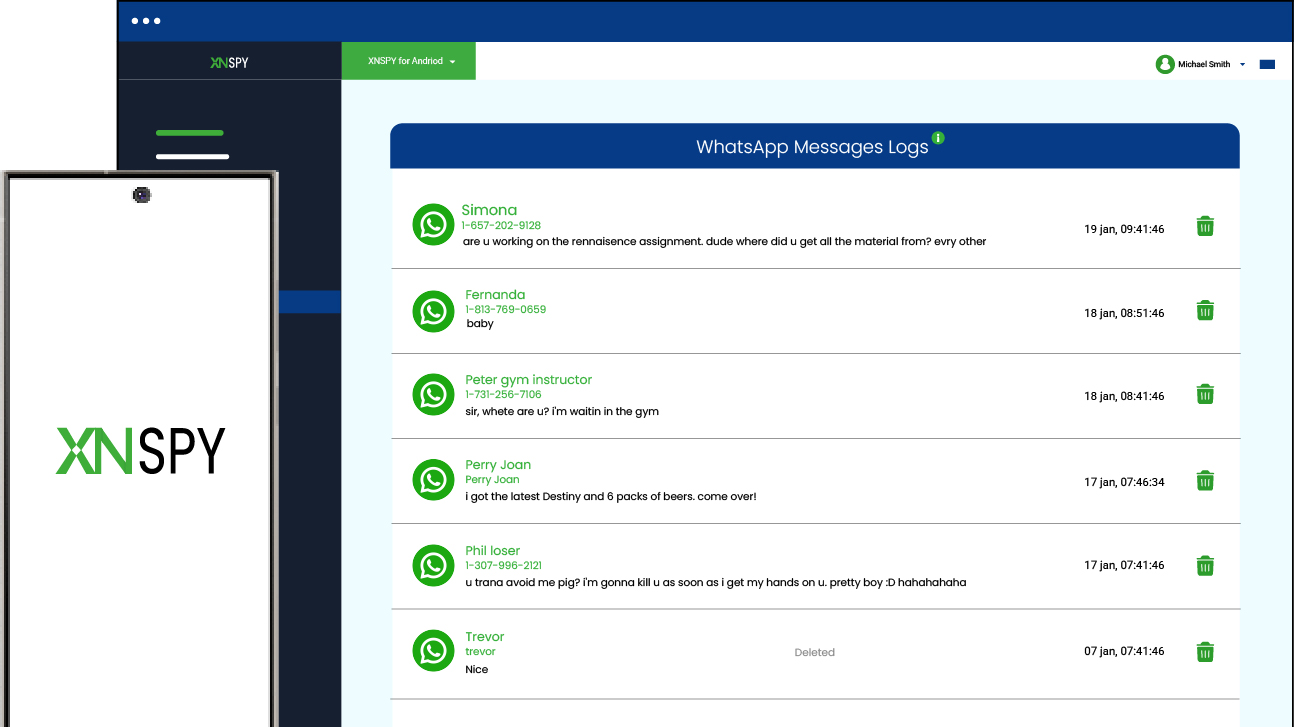Click timestamp 17 jan, 07:46:34

pos(1124,482)
